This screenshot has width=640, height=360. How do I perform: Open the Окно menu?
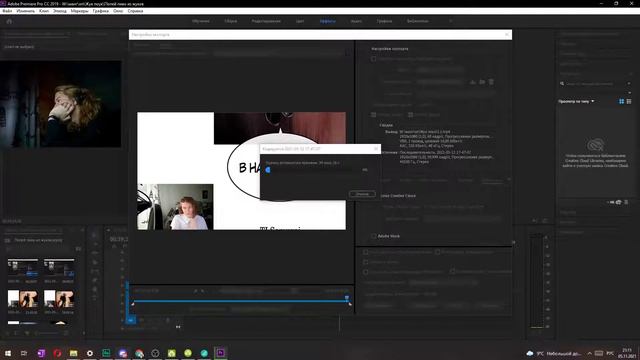[118, 11]
